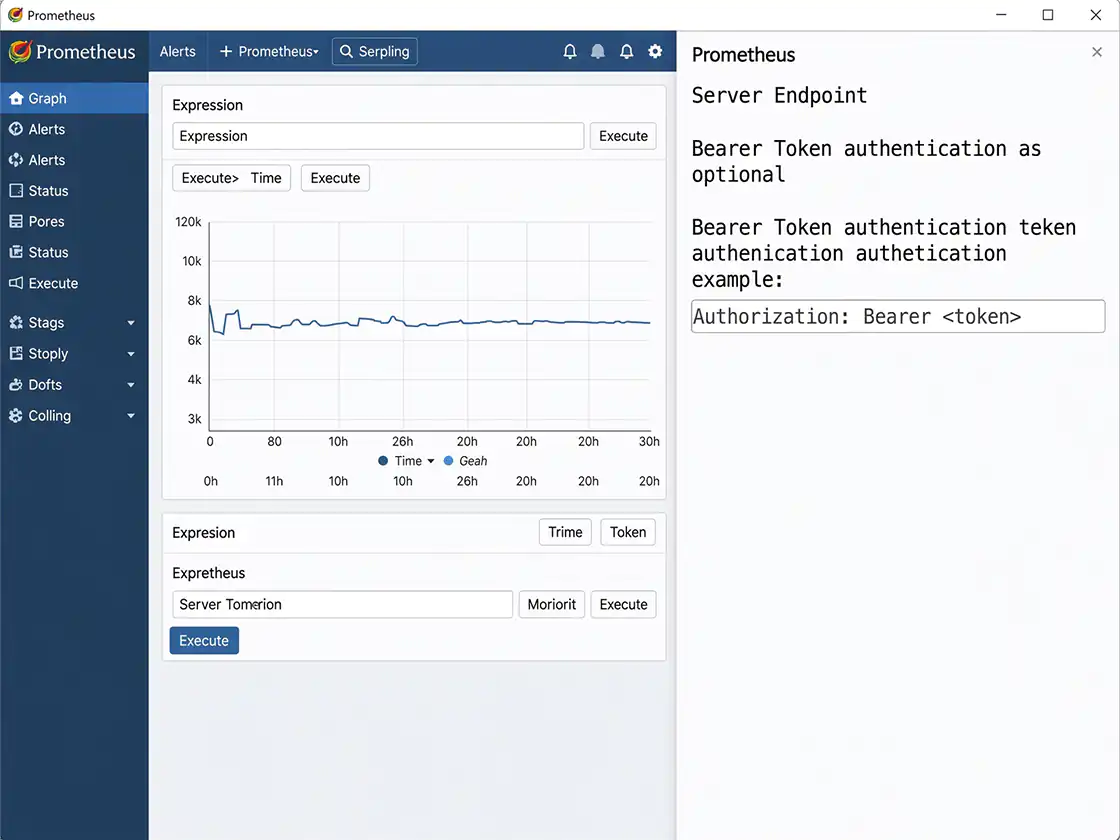
Task: Click the title bar Prometheus app icon
Action: pos(15,15)
